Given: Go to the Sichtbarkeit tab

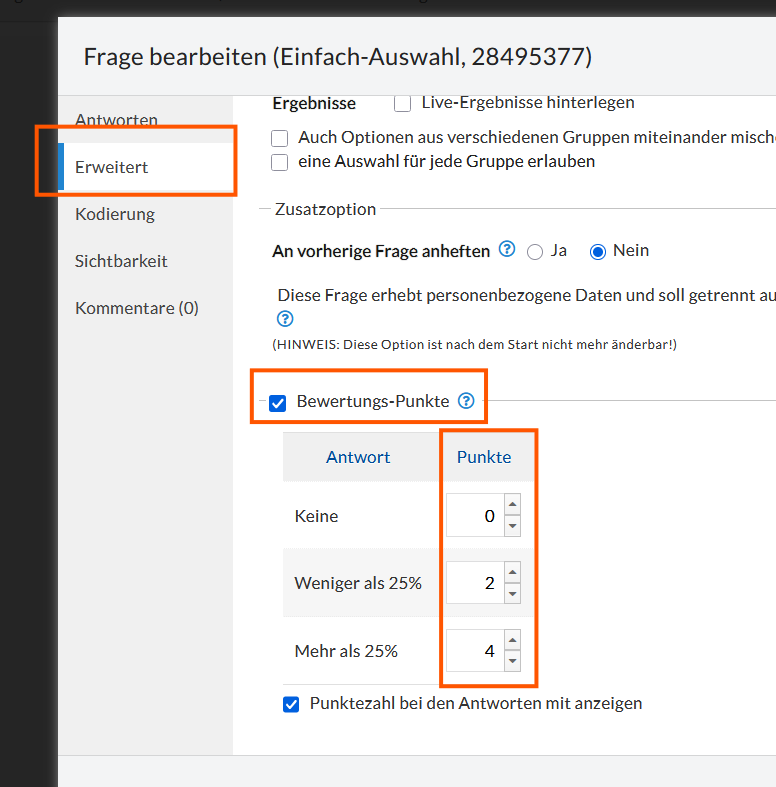Looking at the screenshot, I should (x=121, y=261).
